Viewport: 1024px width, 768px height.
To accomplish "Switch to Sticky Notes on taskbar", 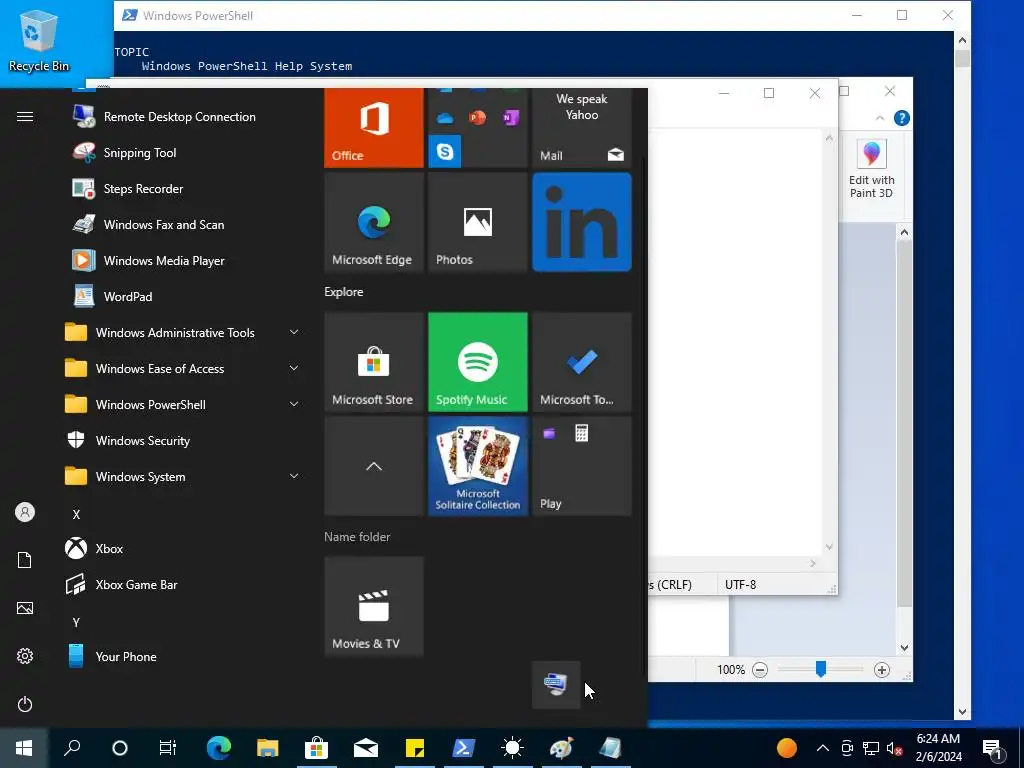I will (x=415, y=748).
